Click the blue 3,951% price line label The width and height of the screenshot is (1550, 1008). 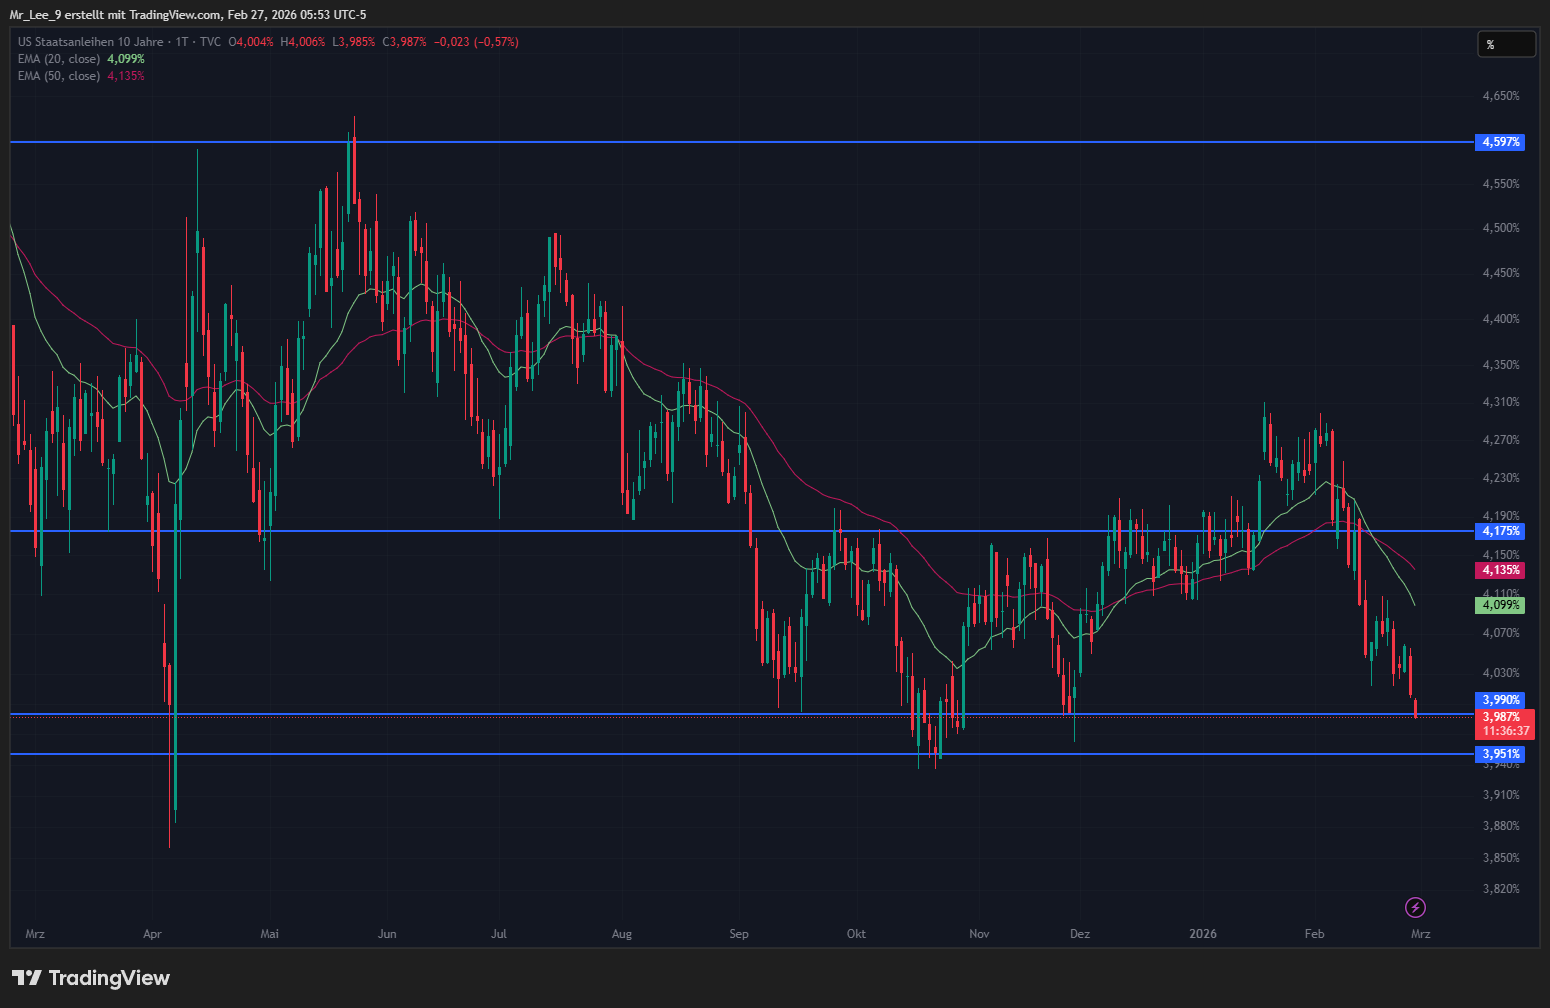click(x=1500, y=754)
